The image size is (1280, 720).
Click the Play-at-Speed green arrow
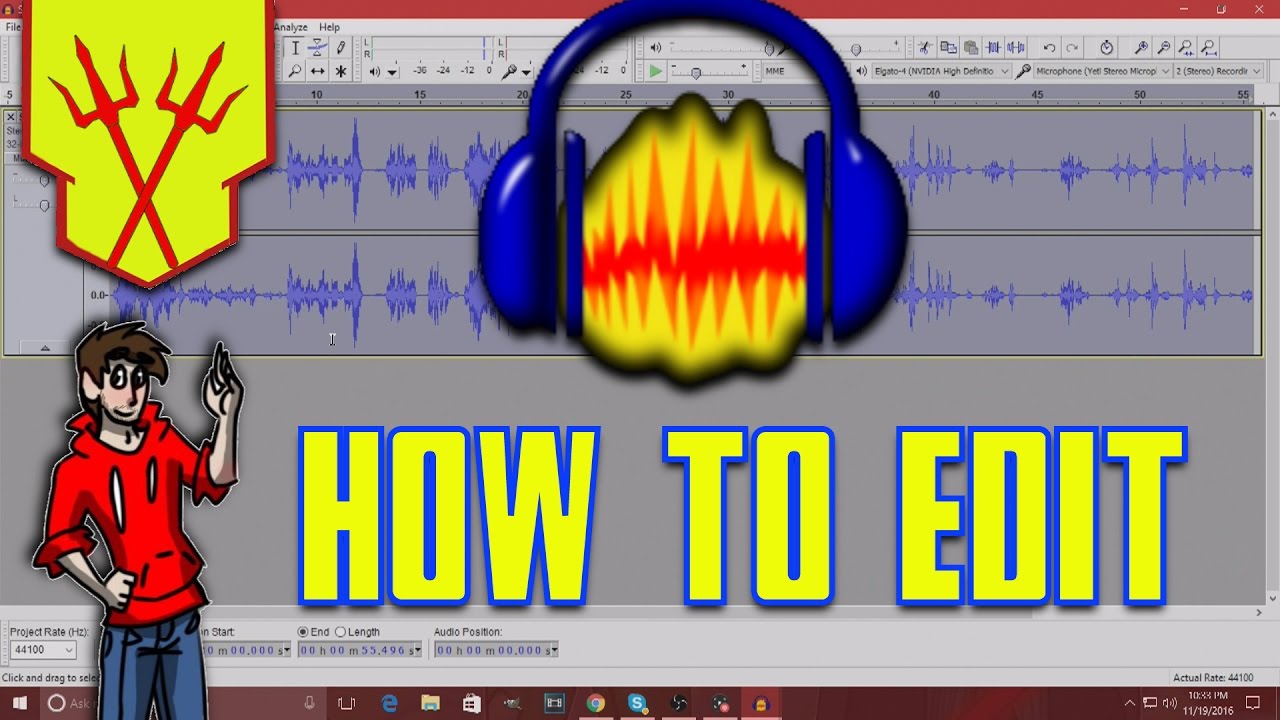point(655,71)
